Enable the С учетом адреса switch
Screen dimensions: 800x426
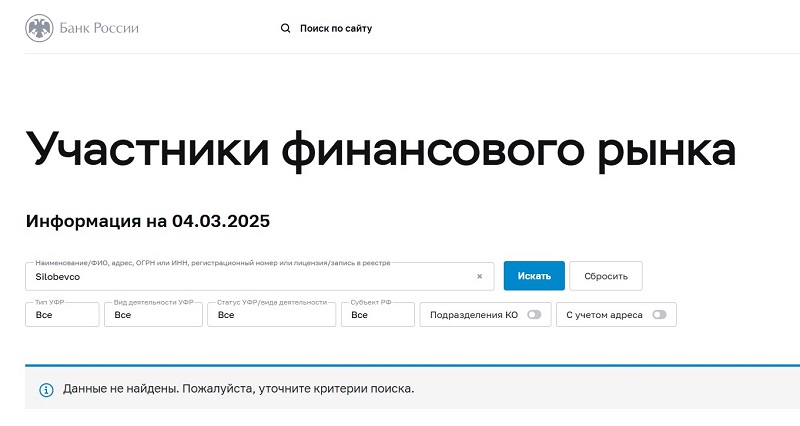coord(659,315)
